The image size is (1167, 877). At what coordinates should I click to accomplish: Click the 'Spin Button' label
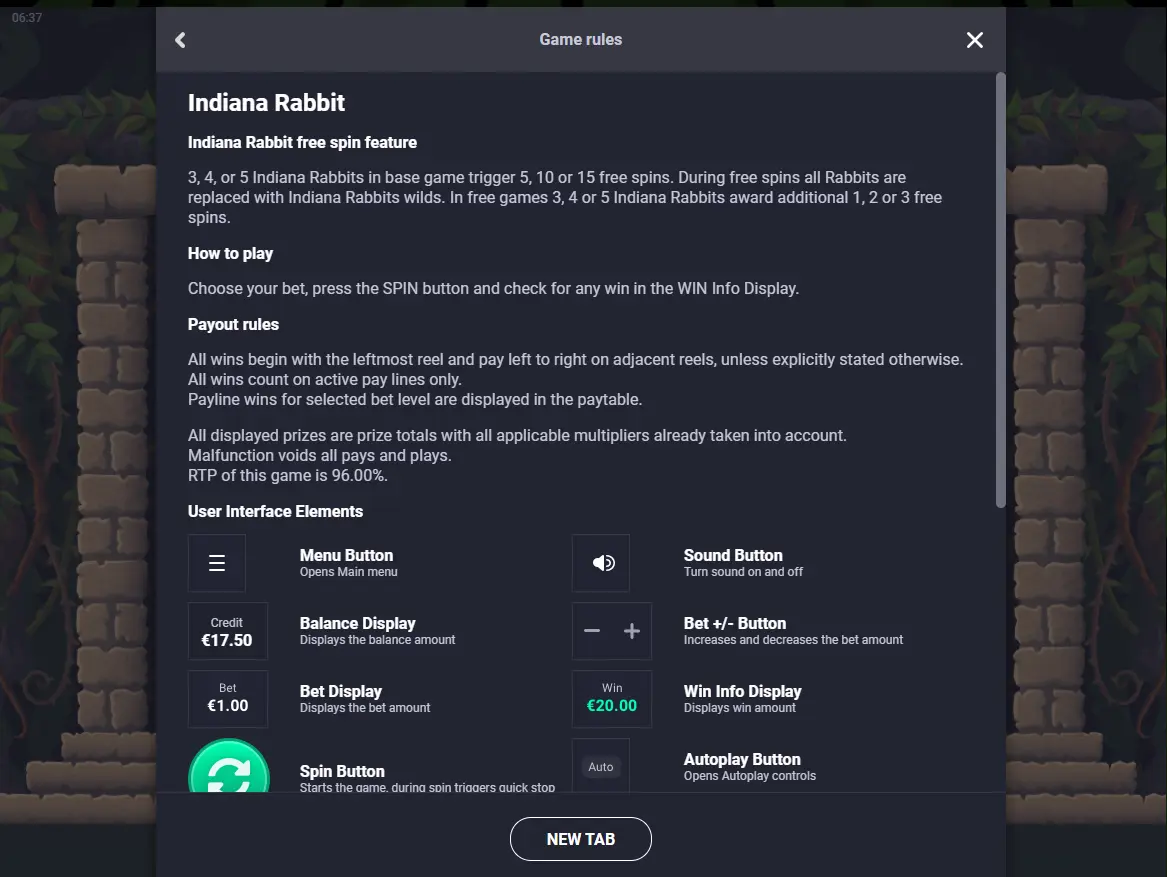click(342, 771)
